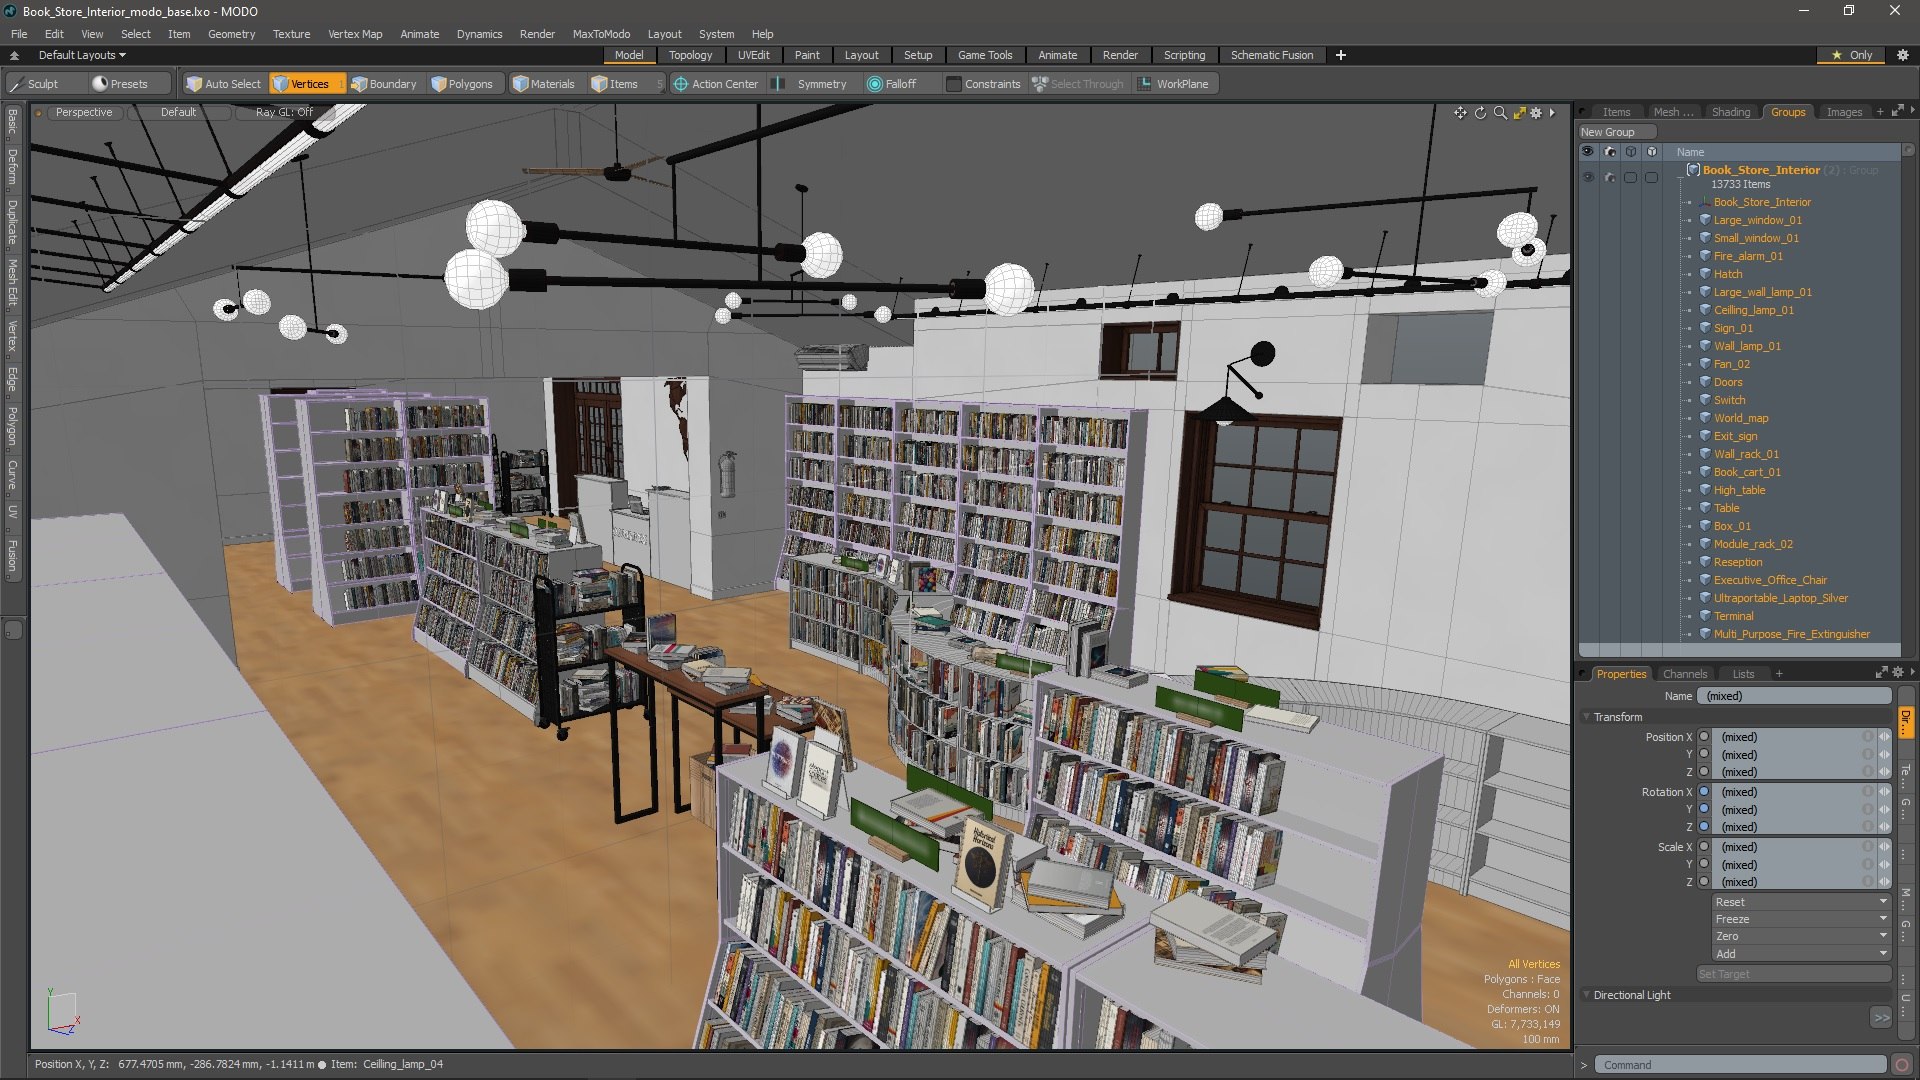Open the layout settings gear icon
The height and width of the screenshot is (1080, 1920).
click(1903, 55)
